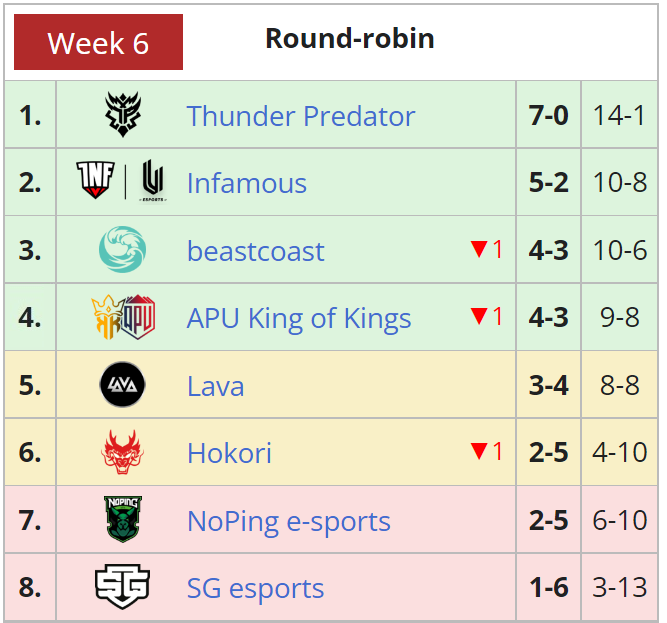
Task: Click the Thunder Predator team logo
Action: 123,114
